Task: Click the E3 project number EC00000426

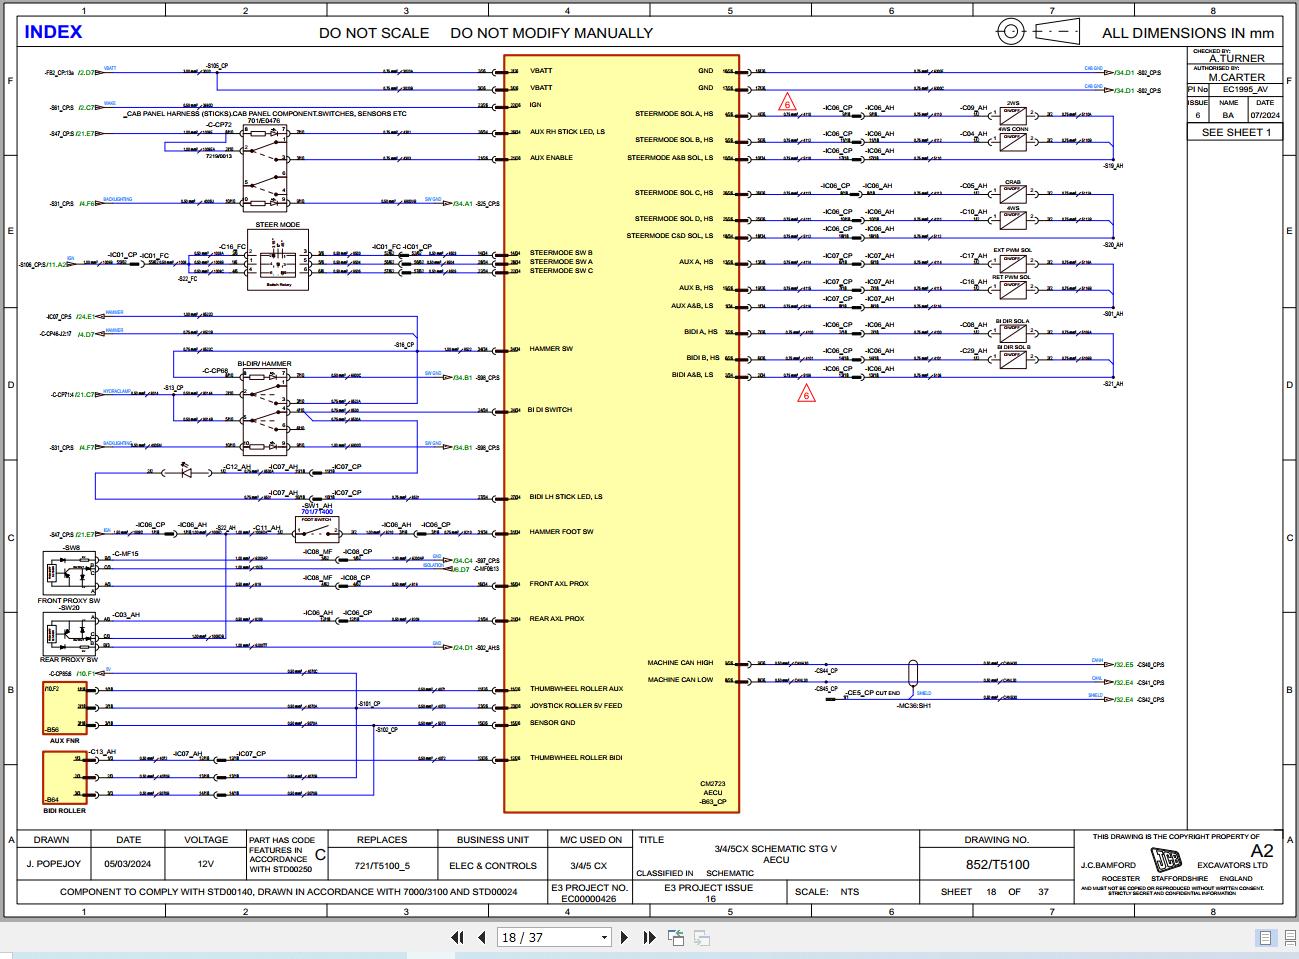Action: click(588, 898)
